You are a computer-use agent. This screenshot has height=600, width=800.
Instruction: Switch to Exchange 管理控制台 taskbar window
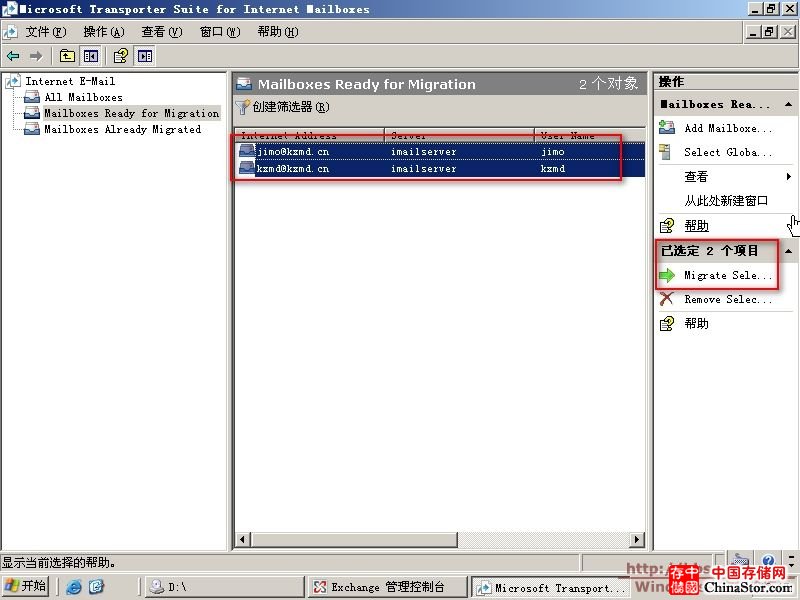point(388,587)
